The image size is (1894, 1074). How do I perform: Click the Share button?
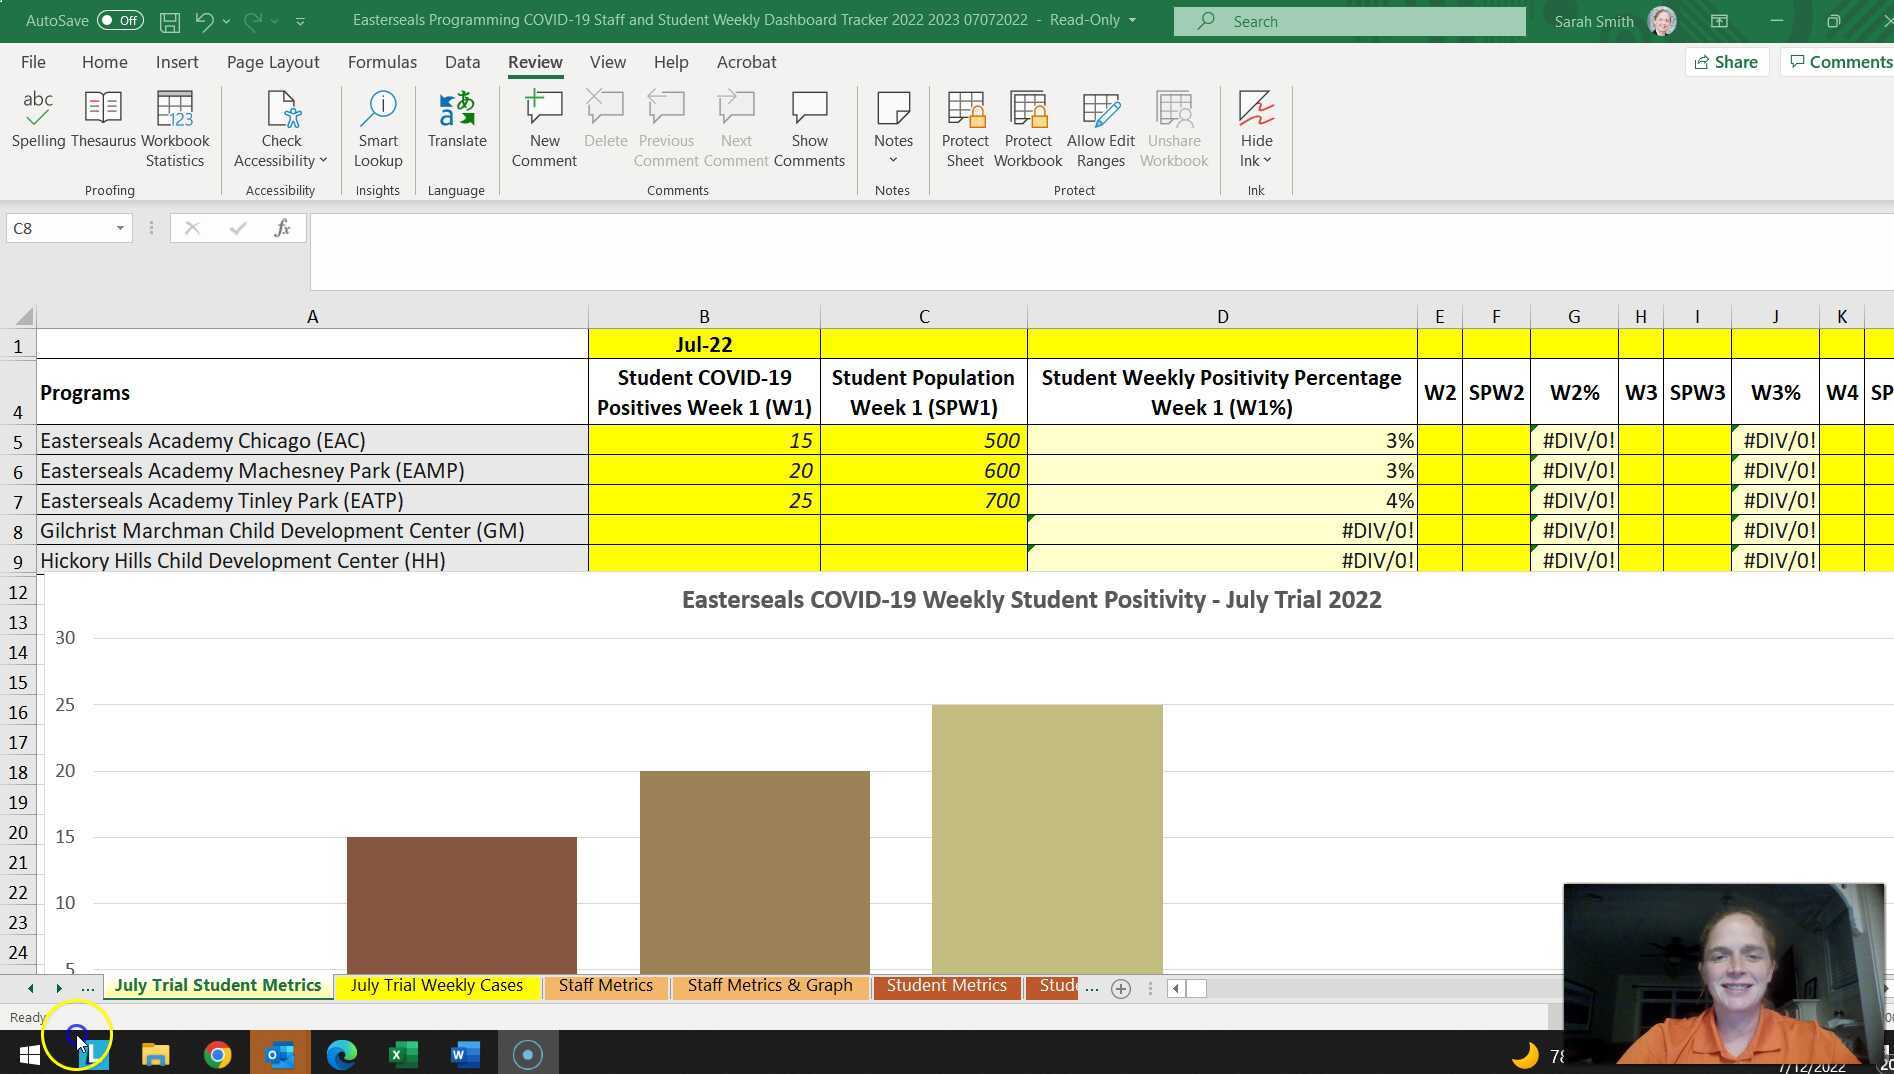tap(1726, 61)
